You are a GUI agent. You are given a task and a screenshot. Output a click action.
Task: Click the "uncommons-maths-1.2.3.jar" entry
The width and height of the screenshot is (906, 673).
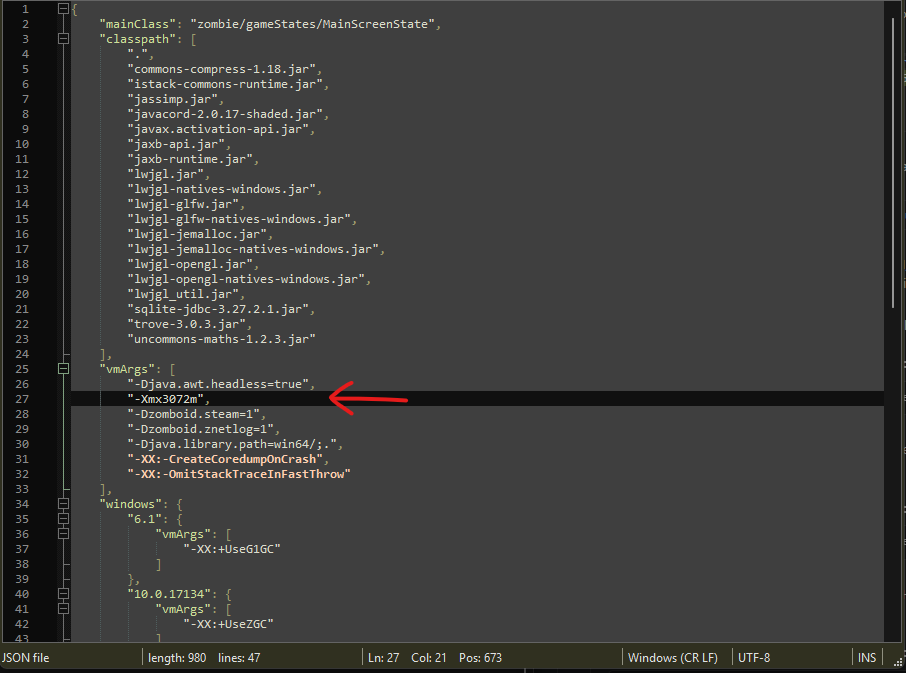coord(221,340)
